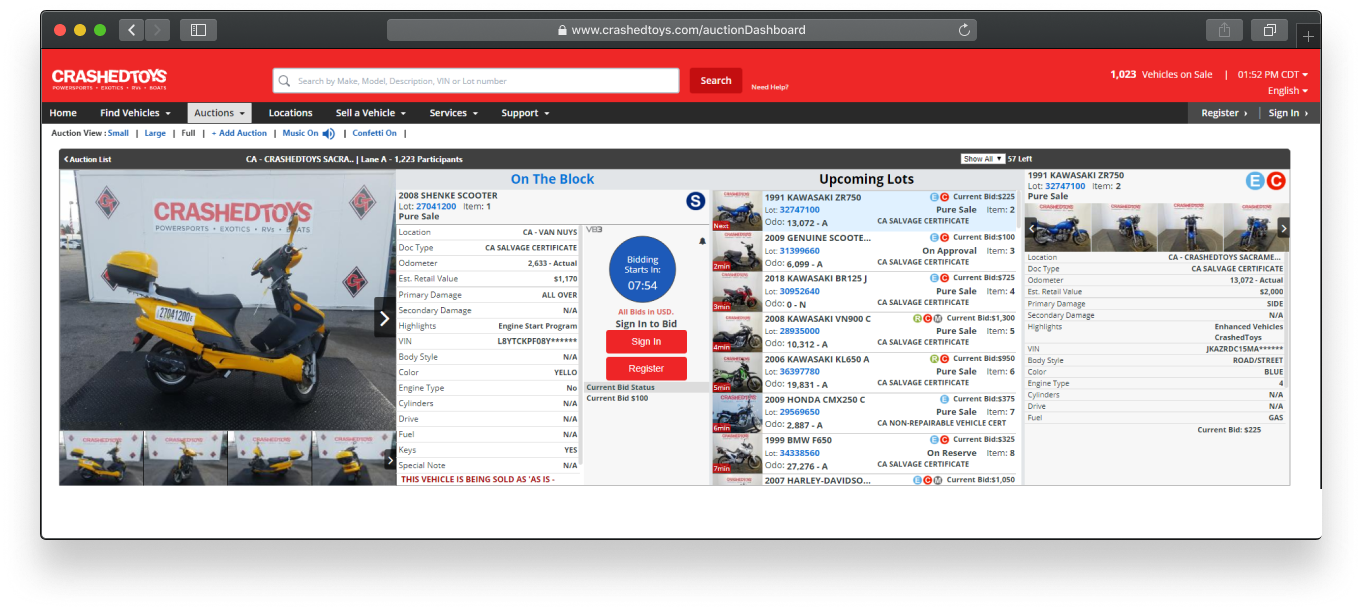
Task: Open the Need Help? link
Action: [770, 87]
